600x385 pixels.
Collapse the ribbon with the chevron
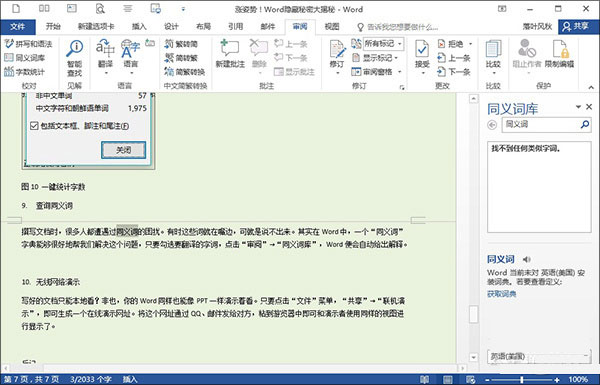pos(591,87)
